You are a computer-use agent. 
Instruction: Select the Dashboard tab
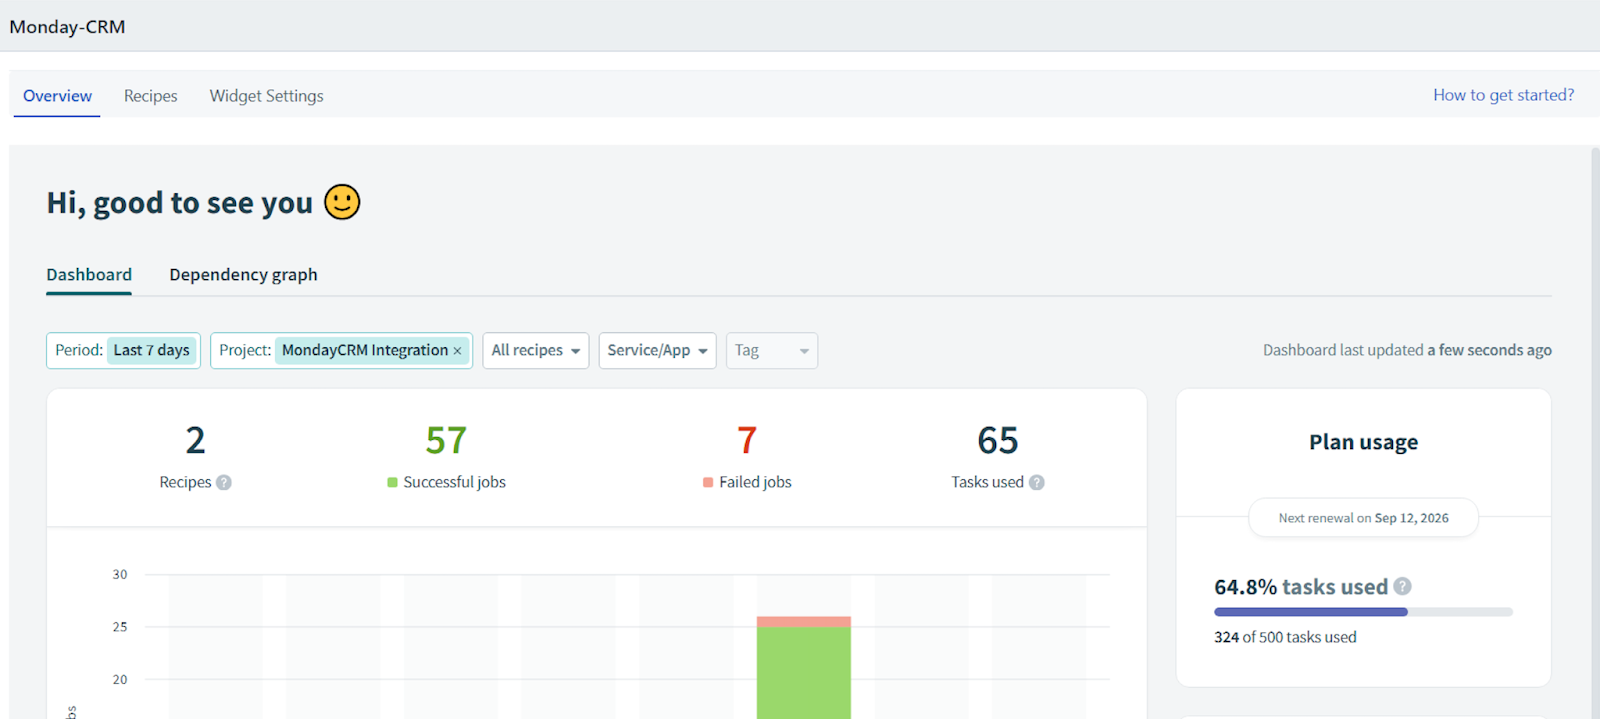click(89, 275)
